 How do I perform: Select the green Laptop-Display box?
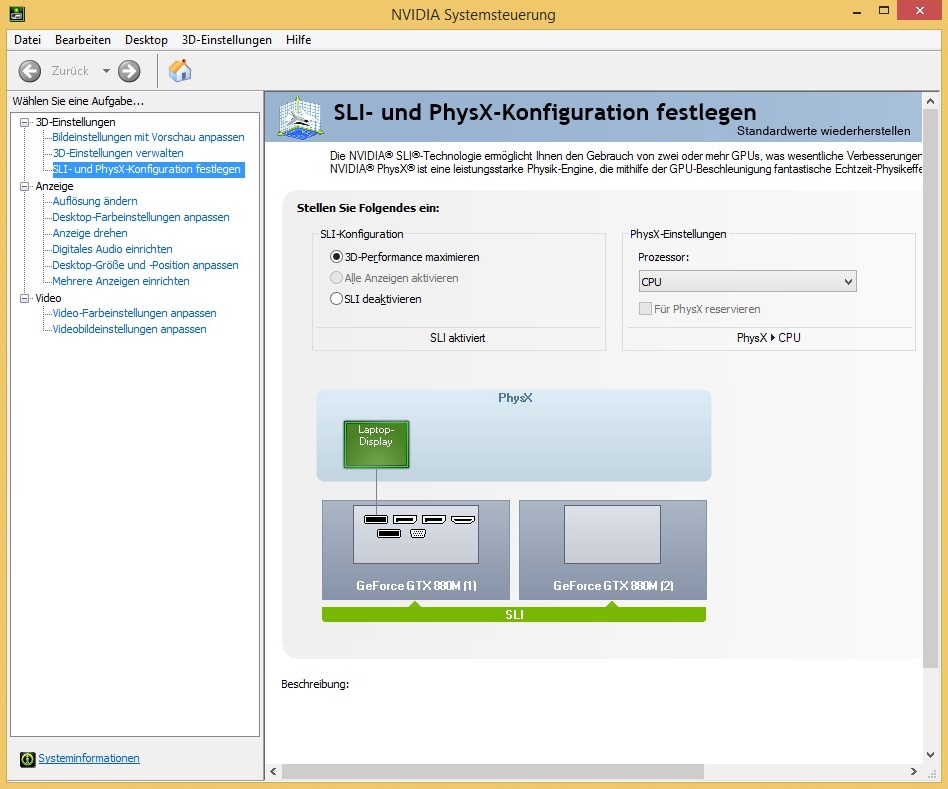[376, 444]
